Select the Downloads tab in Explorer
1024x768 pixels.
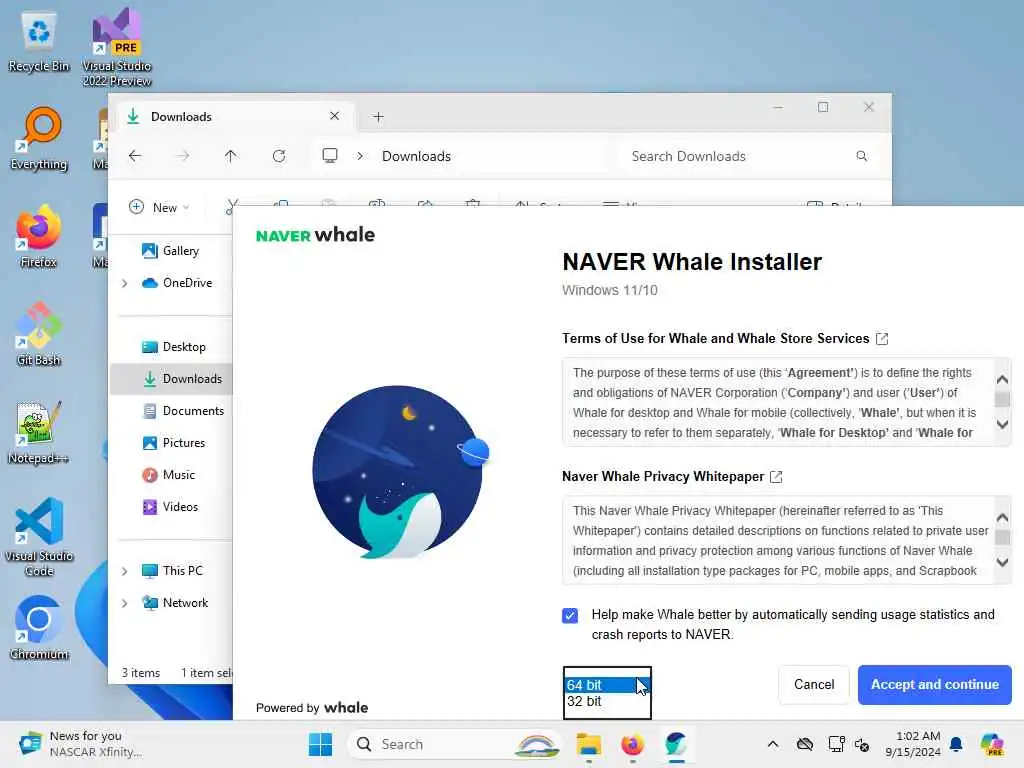pyautogui.click(x=235, y=116)
